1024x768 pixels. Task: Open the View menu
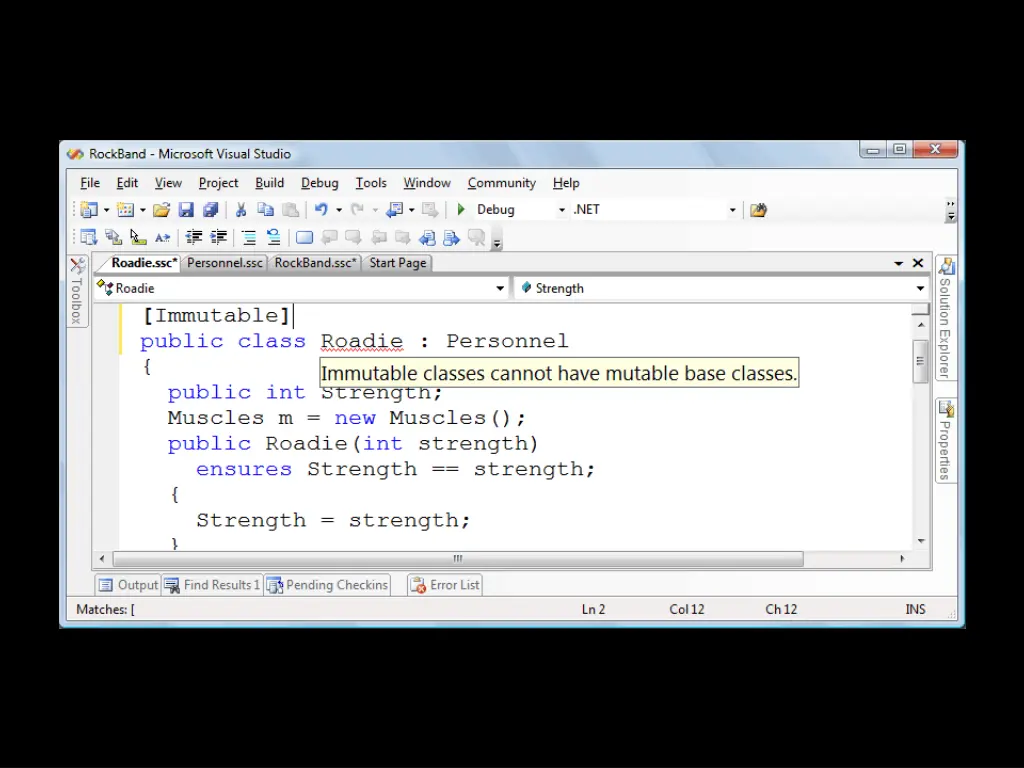(x=168, y=183)
